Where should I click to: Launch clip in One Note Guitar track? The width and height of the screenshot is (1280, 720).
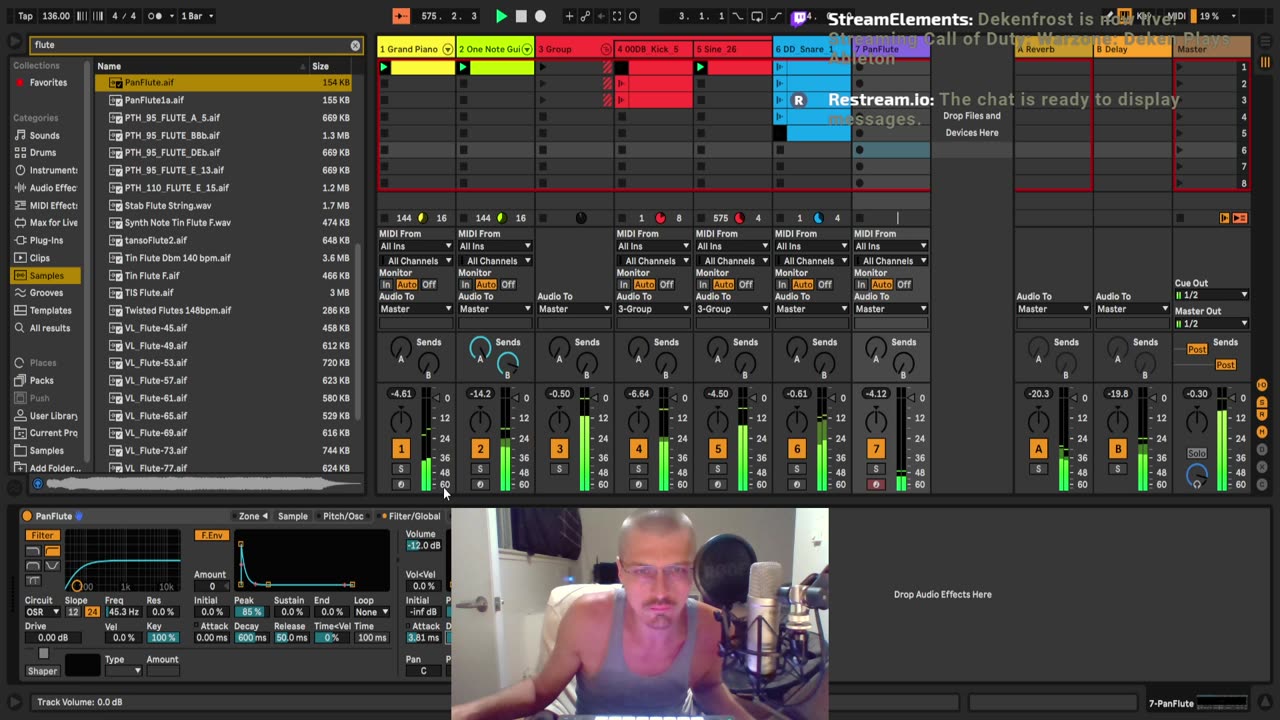point(463,67)
